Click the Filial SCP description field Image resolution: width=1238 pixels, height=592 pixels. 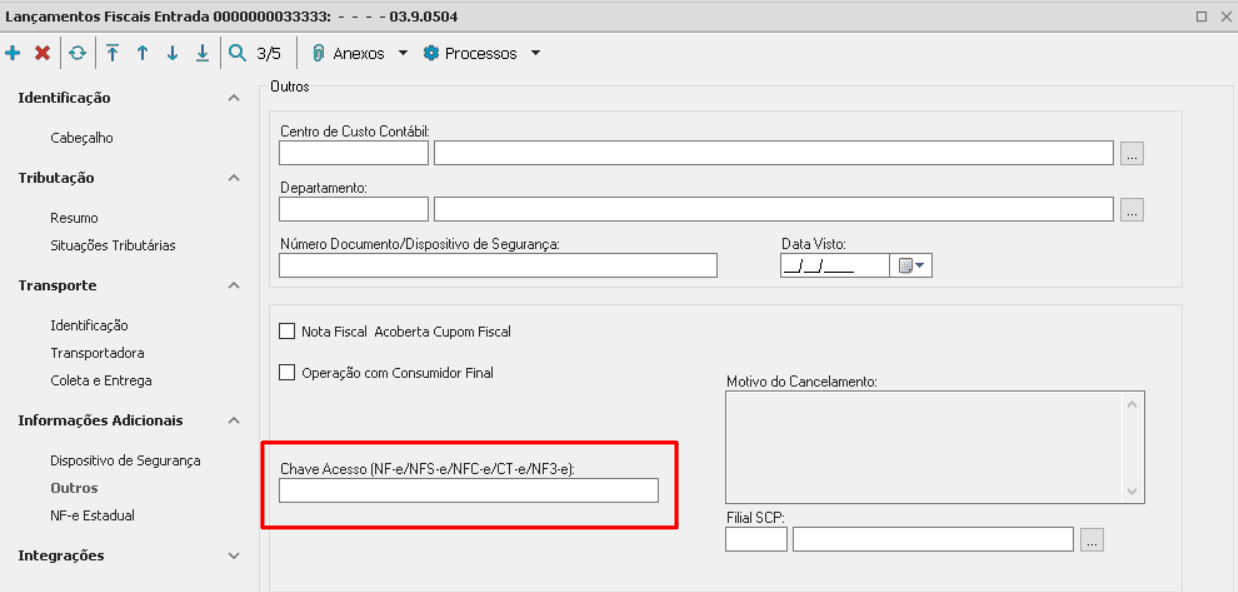pos(932,539)
